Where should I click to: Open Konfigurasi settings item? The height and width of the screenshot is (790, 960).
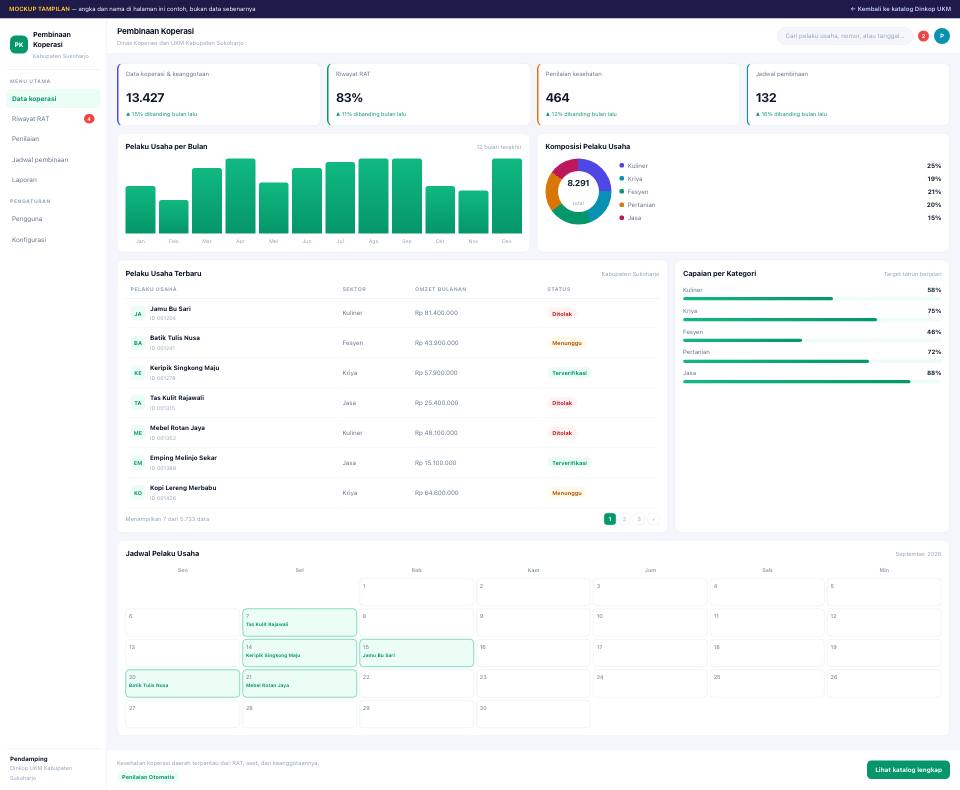(x=53, y=239)
